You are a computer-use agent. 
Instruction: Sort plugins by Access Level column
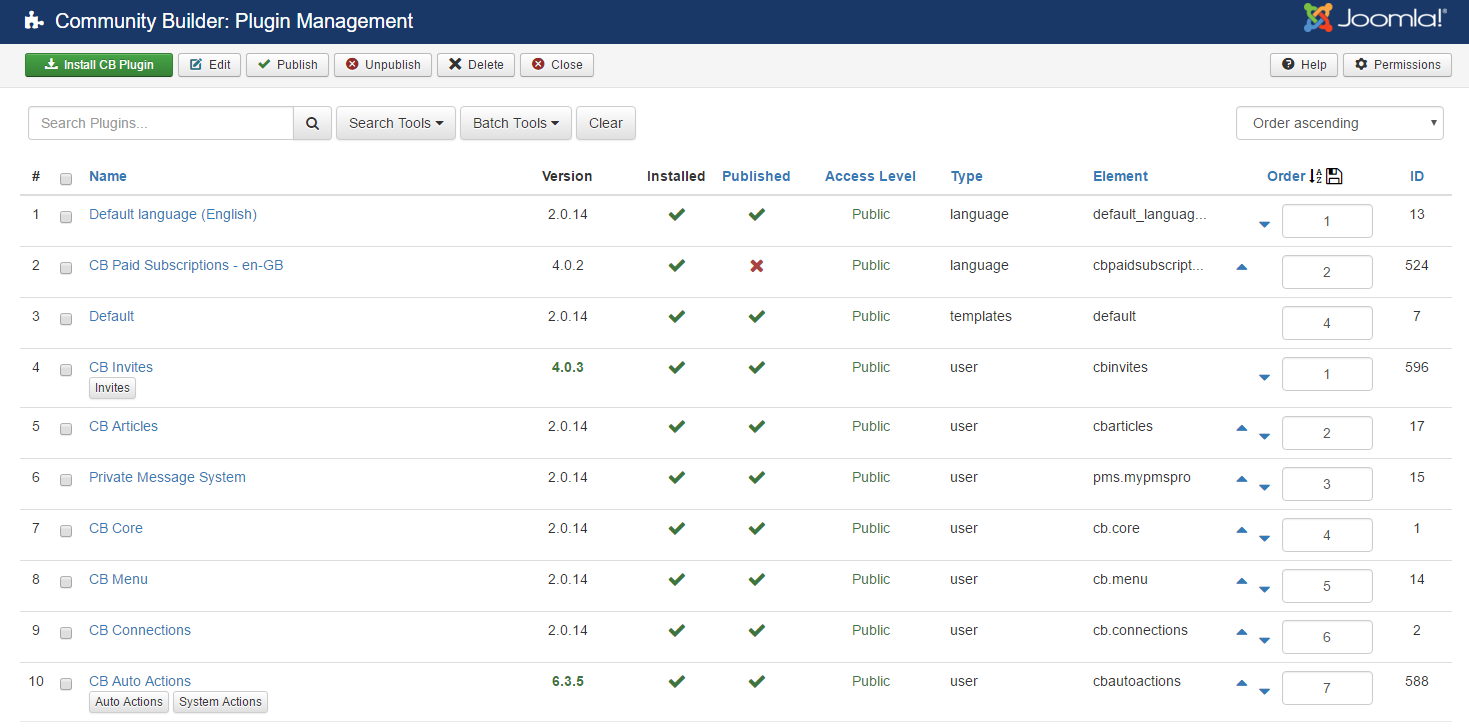(870, 176)
